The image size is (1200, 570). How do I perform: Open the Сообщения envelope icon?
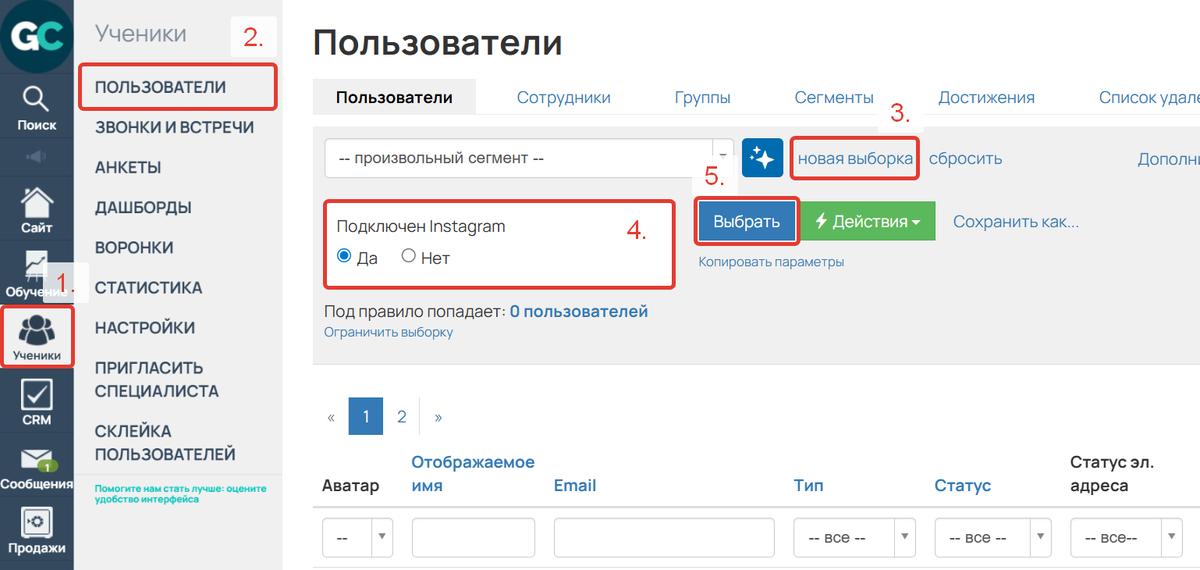pos(36,469)
